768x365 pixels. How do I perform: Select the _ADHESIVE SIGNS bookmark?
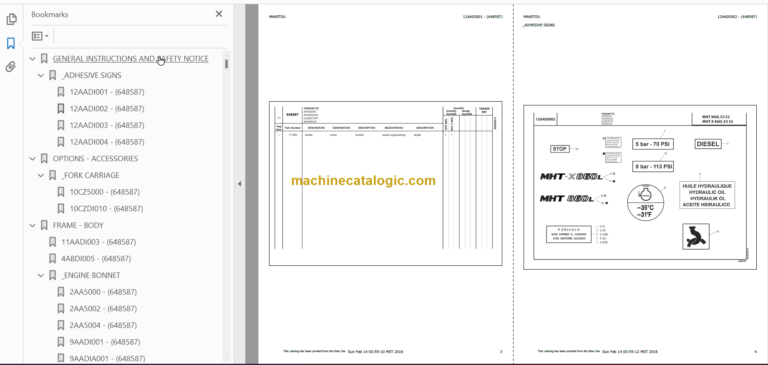[x=91, y=75]
